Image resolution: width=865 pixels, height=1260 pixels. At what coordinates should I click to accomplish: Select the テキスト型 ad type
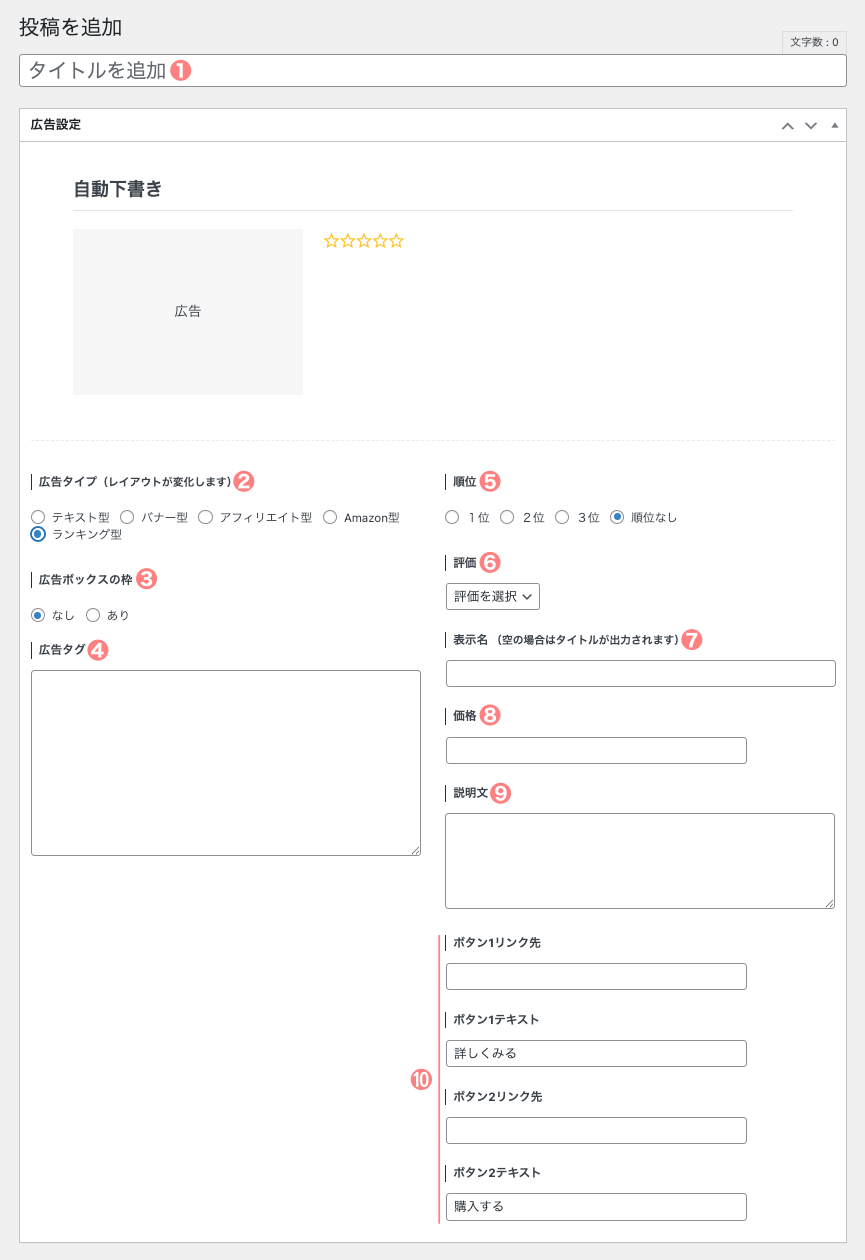pos(39,517)
